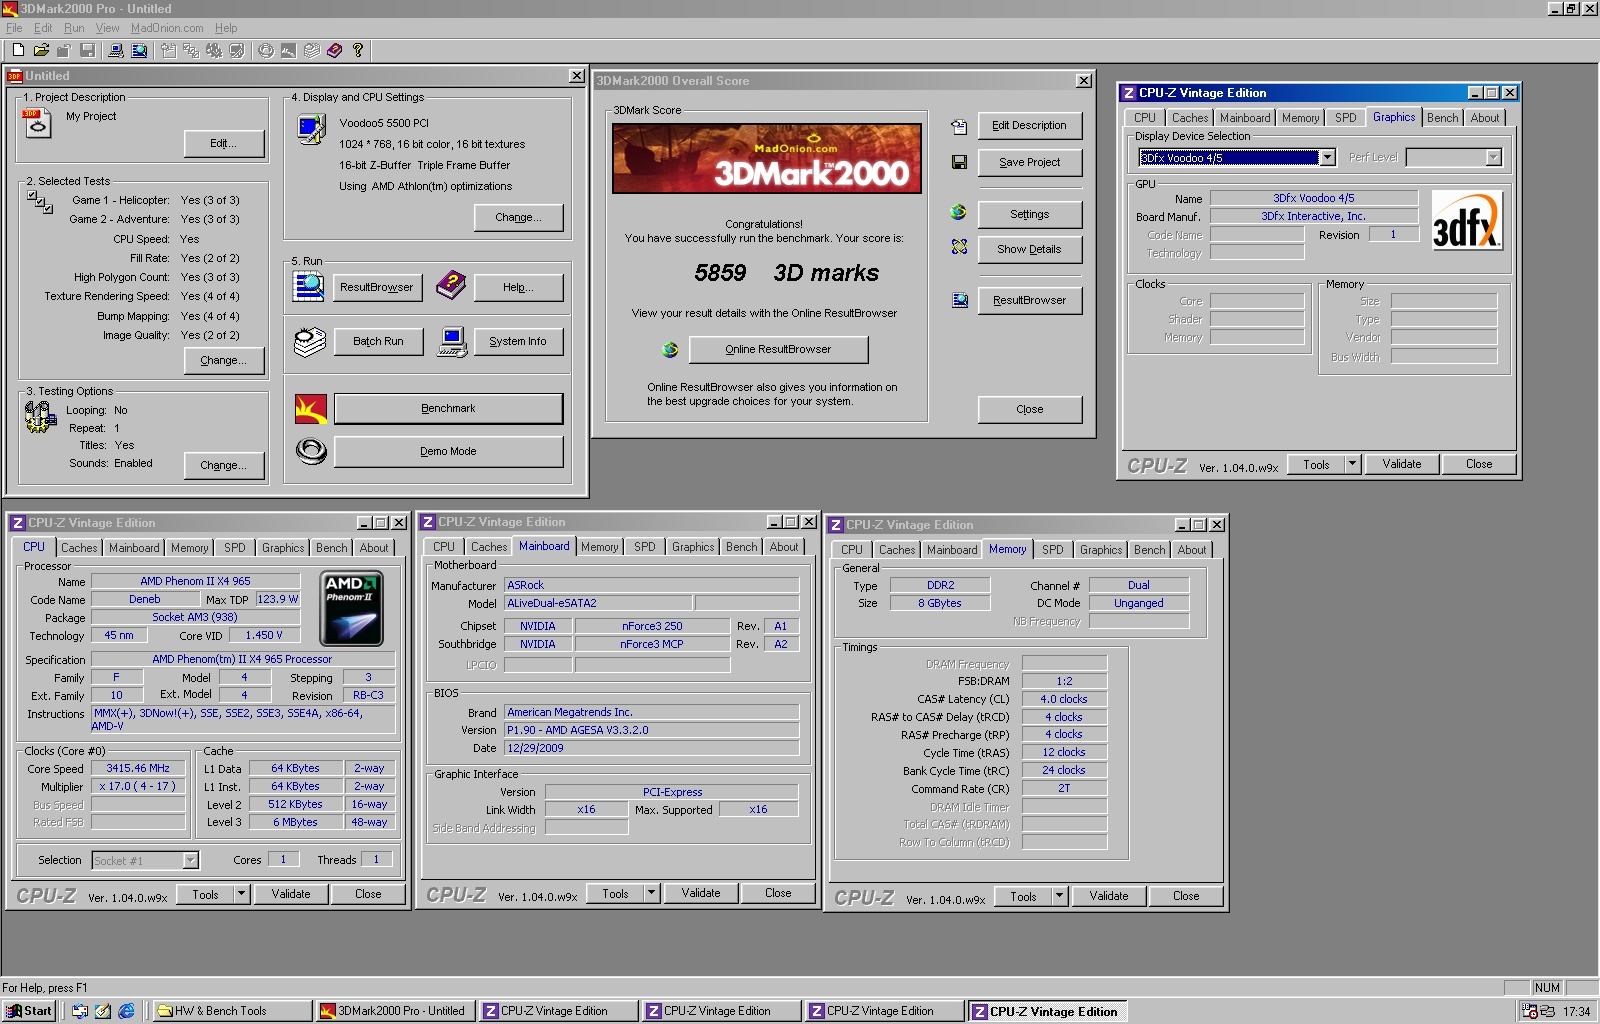Click Show Details in Overall Score dialog
The image size is (1600, 1024).
click(1029, 249)
